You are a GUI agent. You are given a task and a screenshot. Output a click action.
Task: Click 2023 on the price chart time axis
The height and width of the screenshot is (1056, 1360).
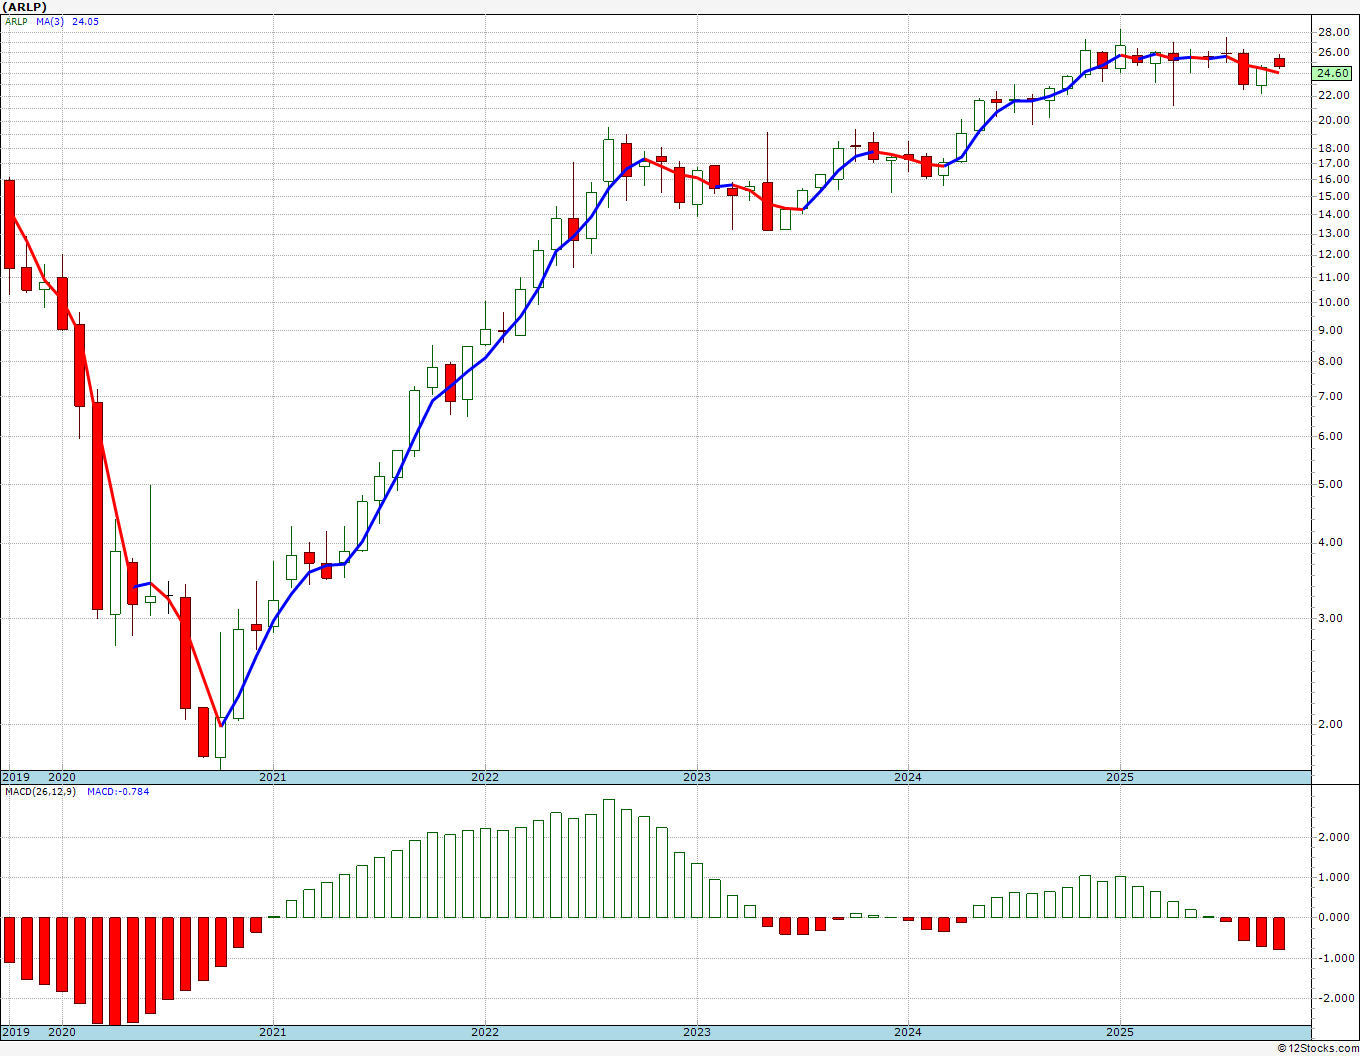point(697,777)
